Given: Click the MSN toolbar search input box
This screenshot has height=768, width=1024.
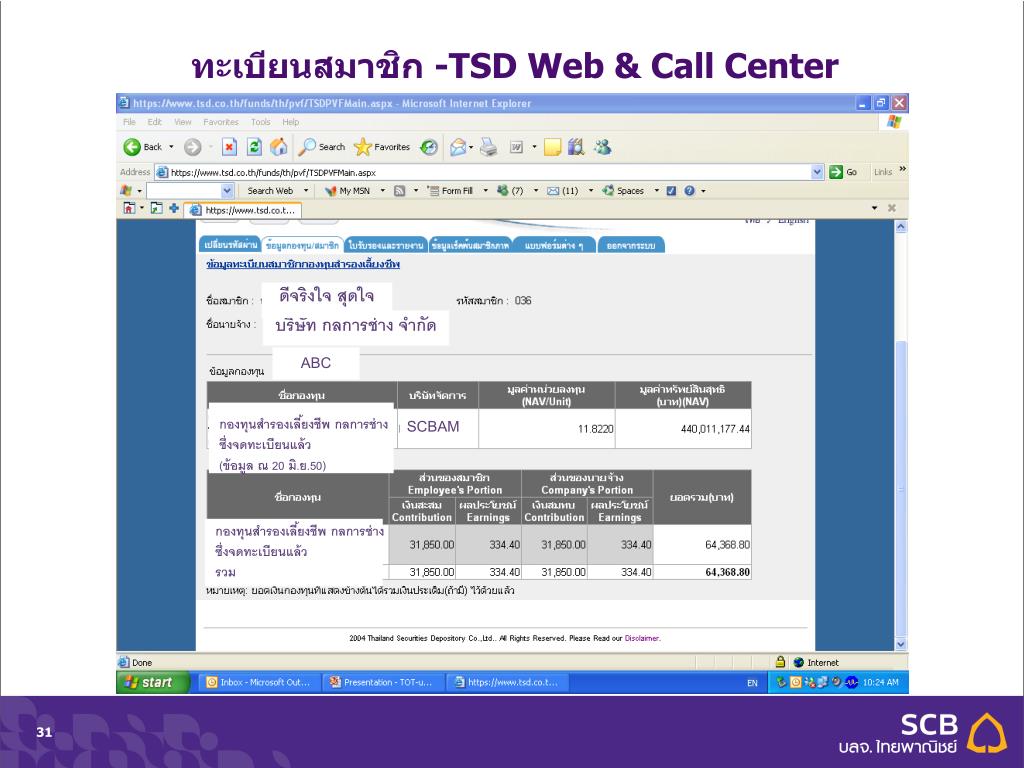Looking at the screenshot, I should 184,191.
